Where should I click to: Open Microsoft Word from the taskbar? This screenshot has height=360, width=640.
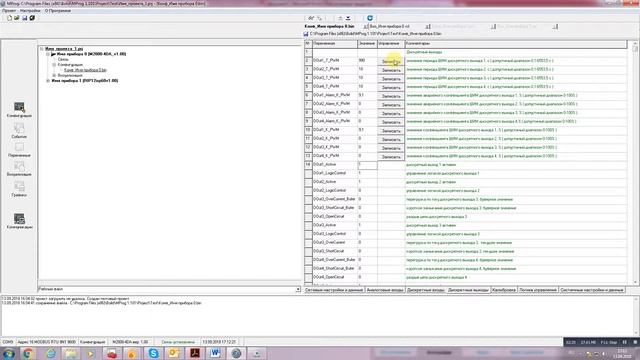(215, 353)
